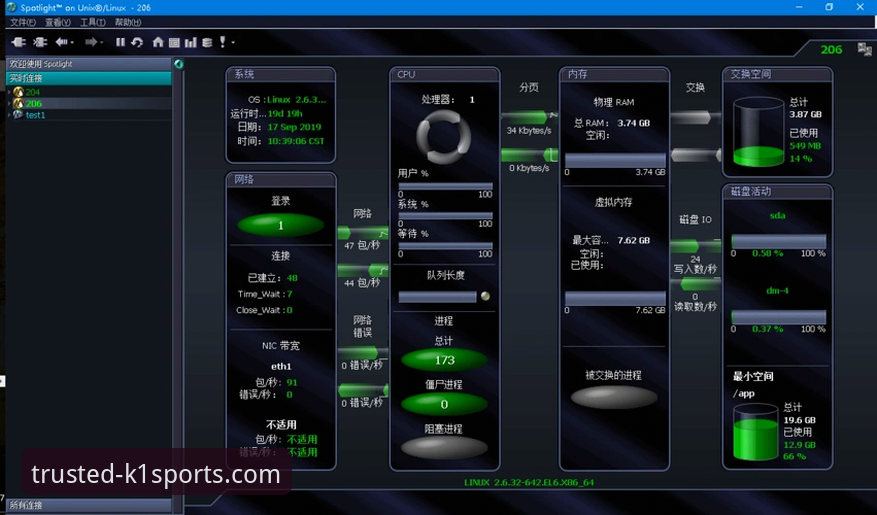Click the Connect plug icon in toolbar
Viewport: 877px width, 515px height.
pos(18,42)
